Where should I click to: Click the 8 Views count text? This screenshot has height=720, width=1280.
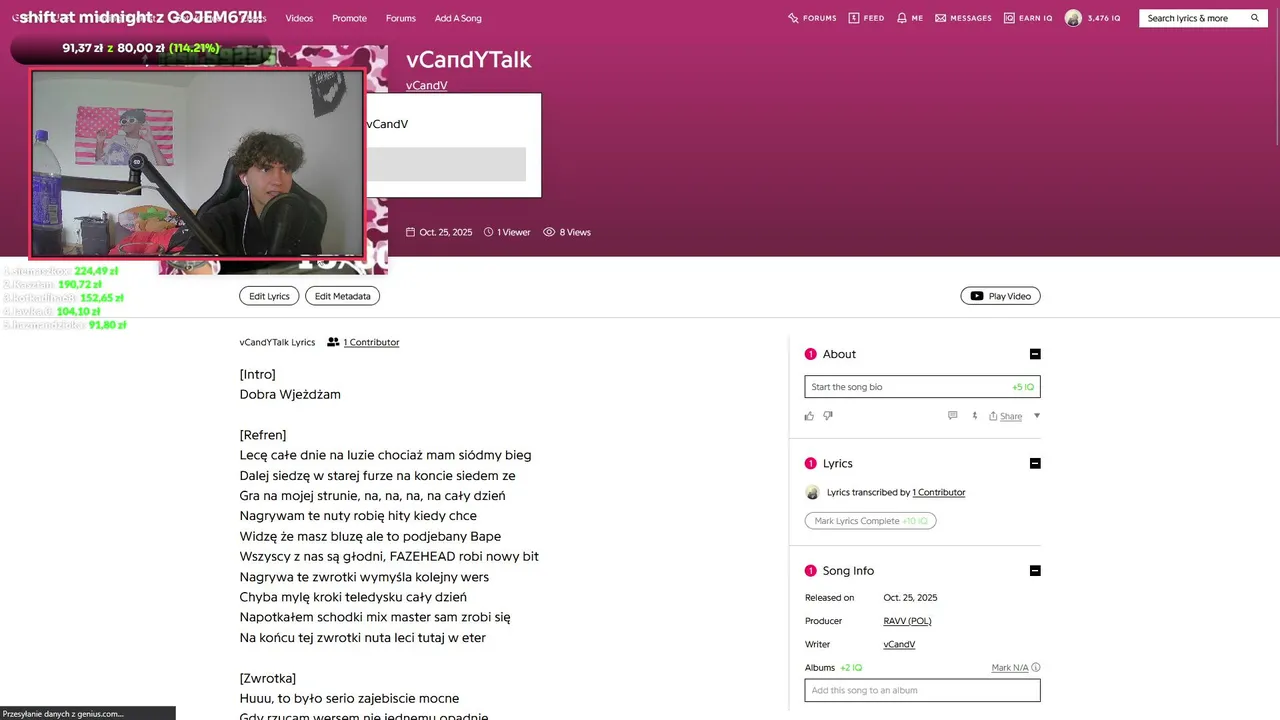(575, 232)
